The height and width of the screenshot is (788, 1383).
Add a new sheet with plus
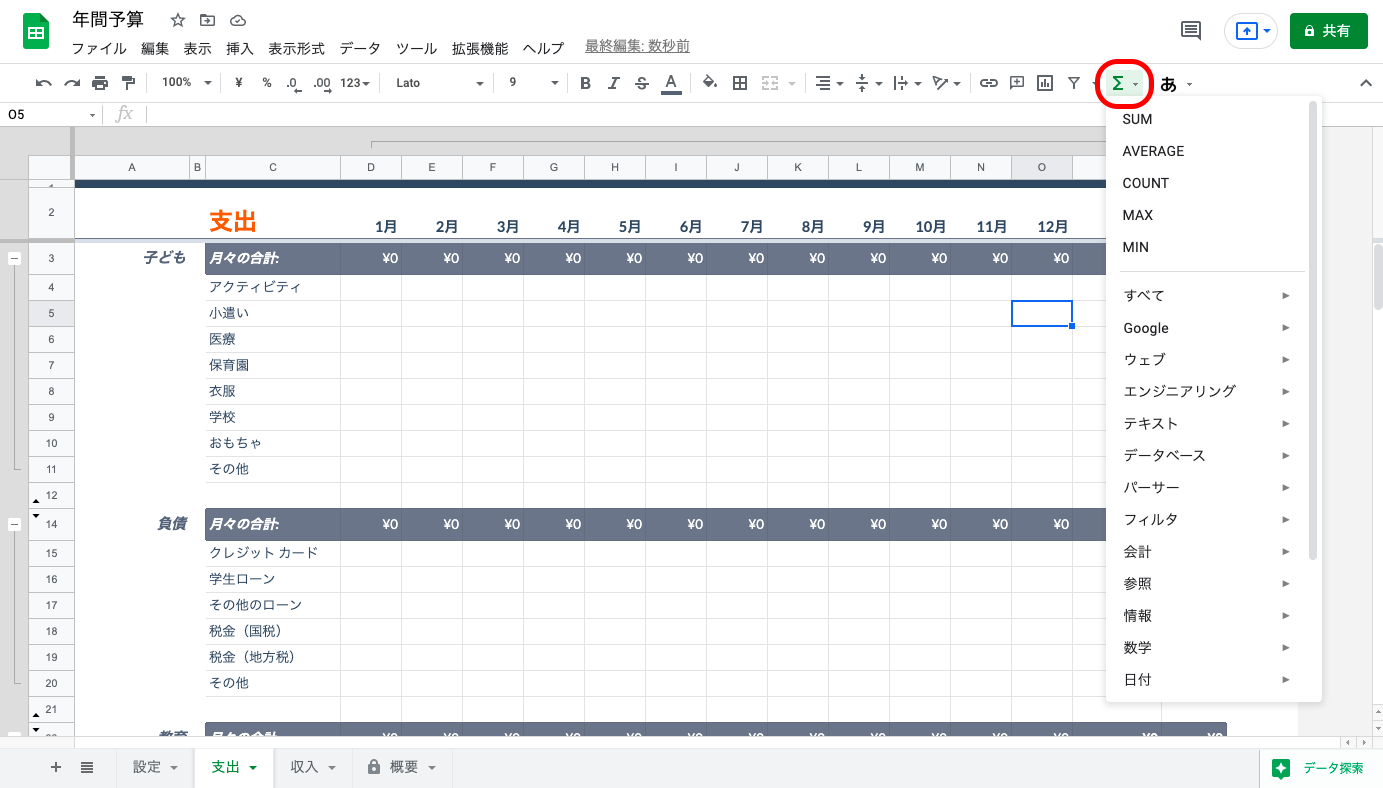point(56,767)
